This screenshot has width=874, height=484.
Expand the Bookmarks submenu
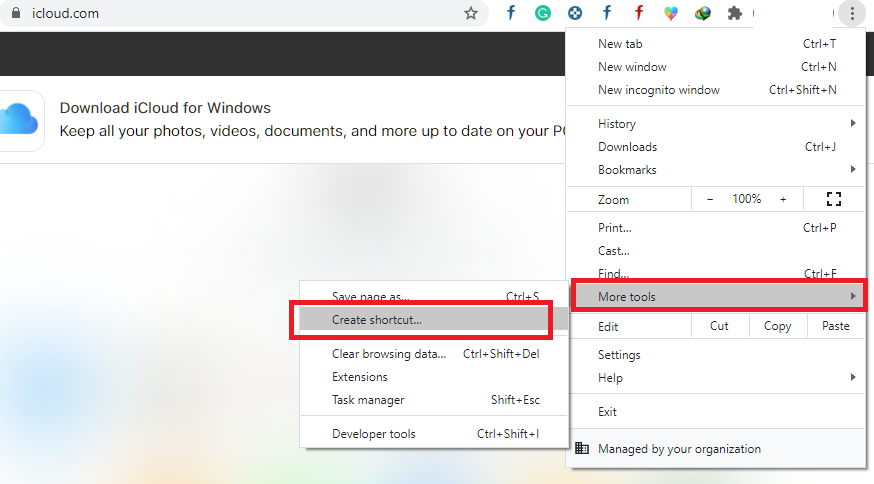pyautogui.click(x=715, y=170)
